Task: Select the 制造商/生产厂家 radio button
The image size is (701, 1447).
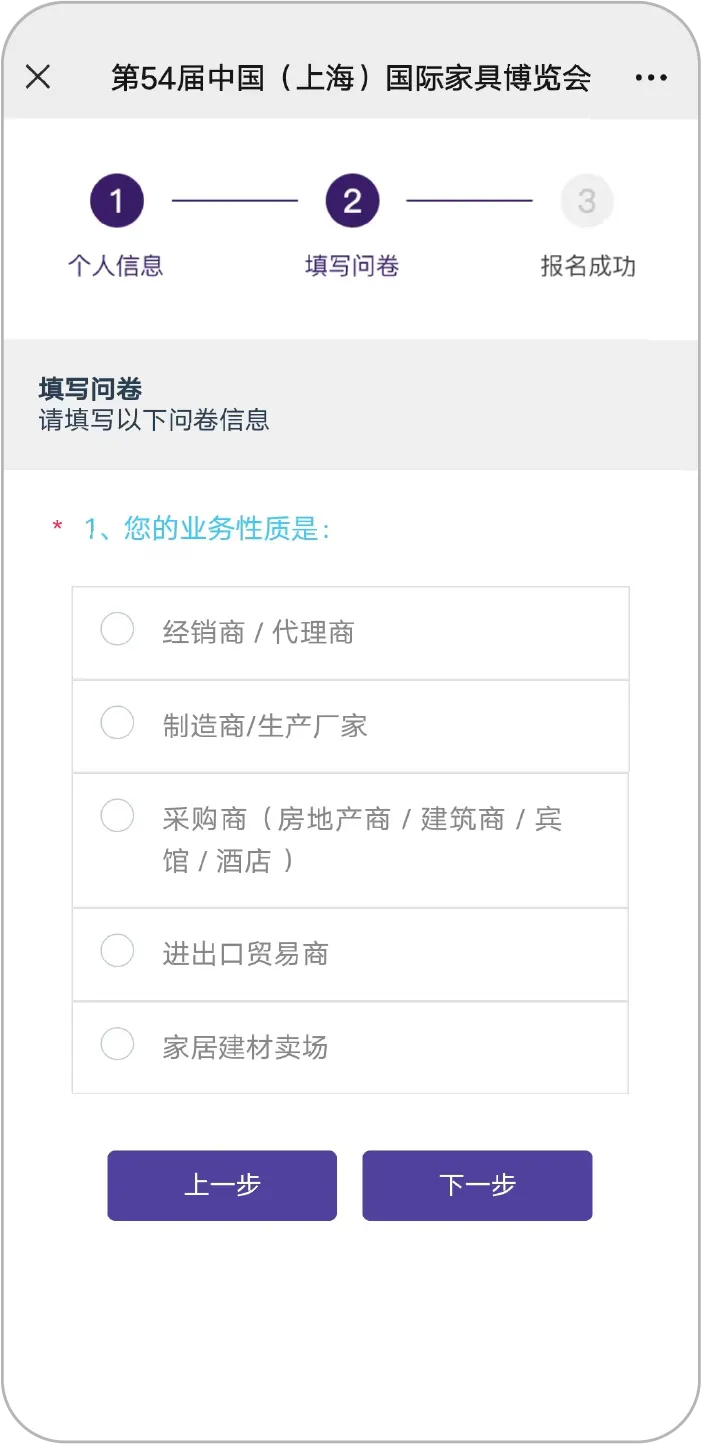Action: coord(117,723)
